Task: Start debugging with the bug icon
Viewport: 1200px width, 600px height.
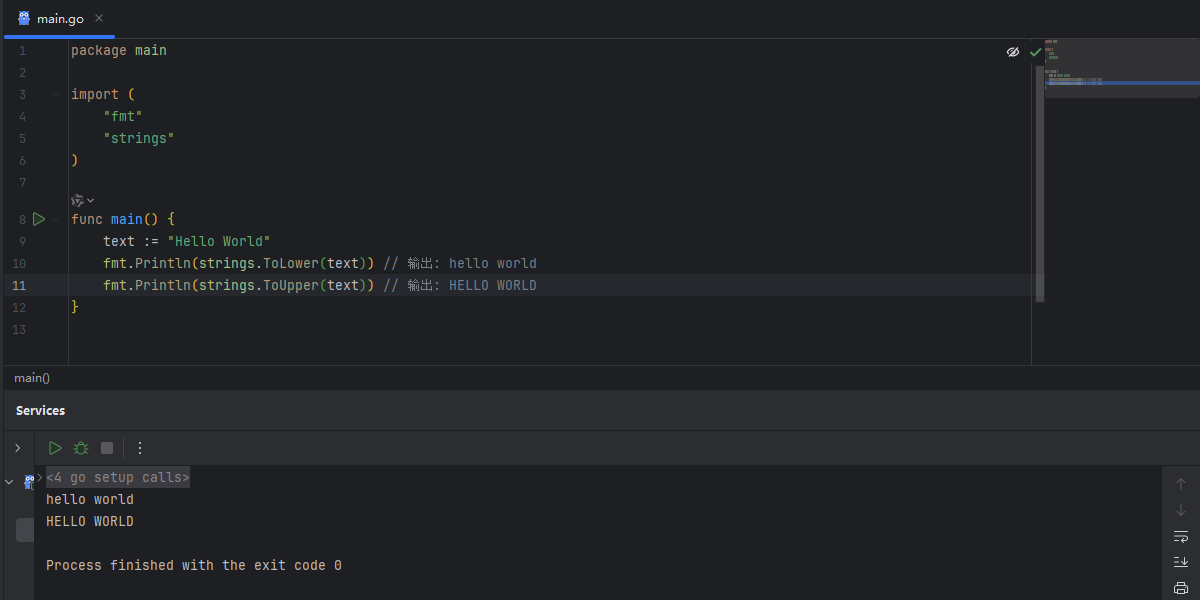Action: pyautogui.click(x=81, y=448)
